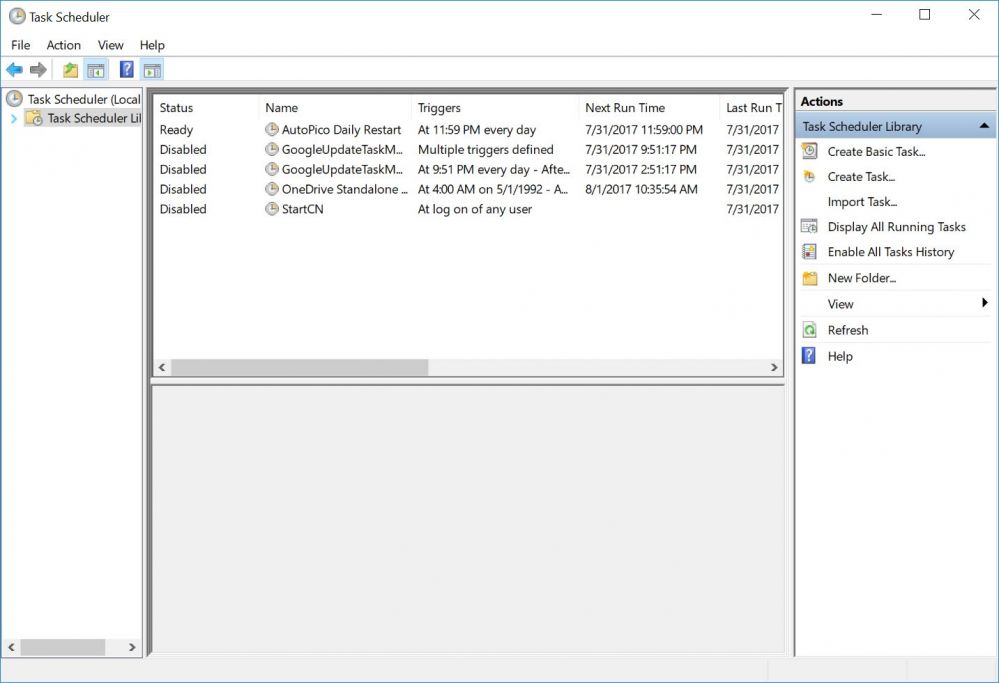Screen dimensions: 999x683
Task: Open the File menu
Action: (19, 45)
